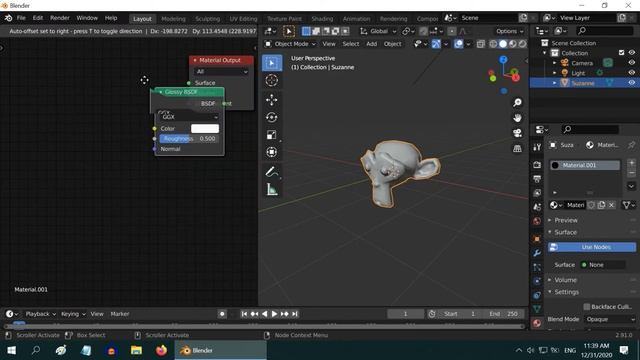Select solid viewport shading mode
This screenshot has width=640, height=360.
pyautogui.click(x=503, y=44)
